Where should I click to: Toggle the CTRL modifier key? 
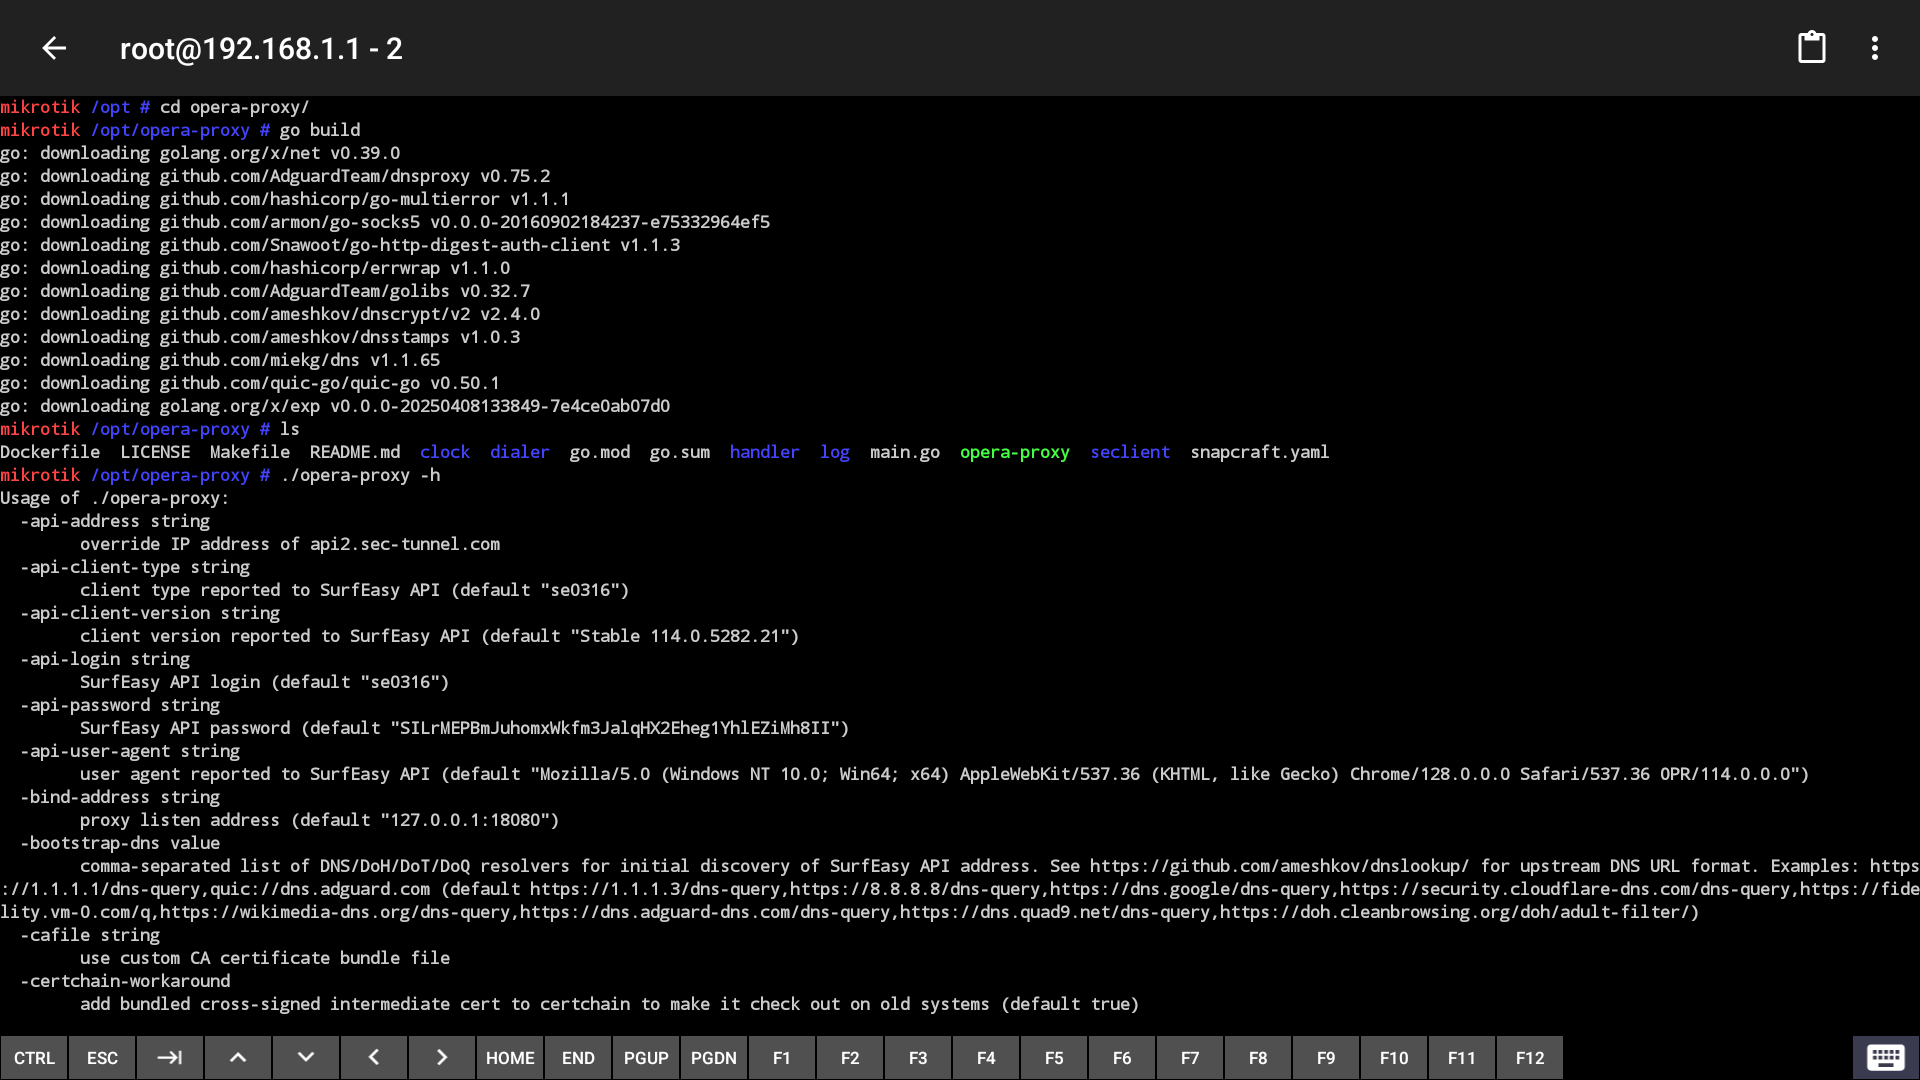pos(34,1057)
